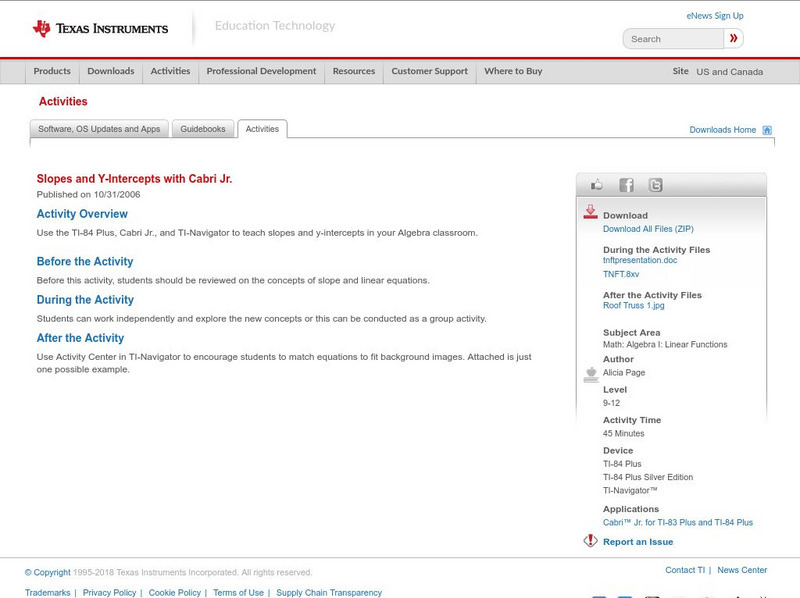The width and height of the screenshot is (800, 598).
Task: Open the Customer Support menu item
Action: tap(429, 72)
